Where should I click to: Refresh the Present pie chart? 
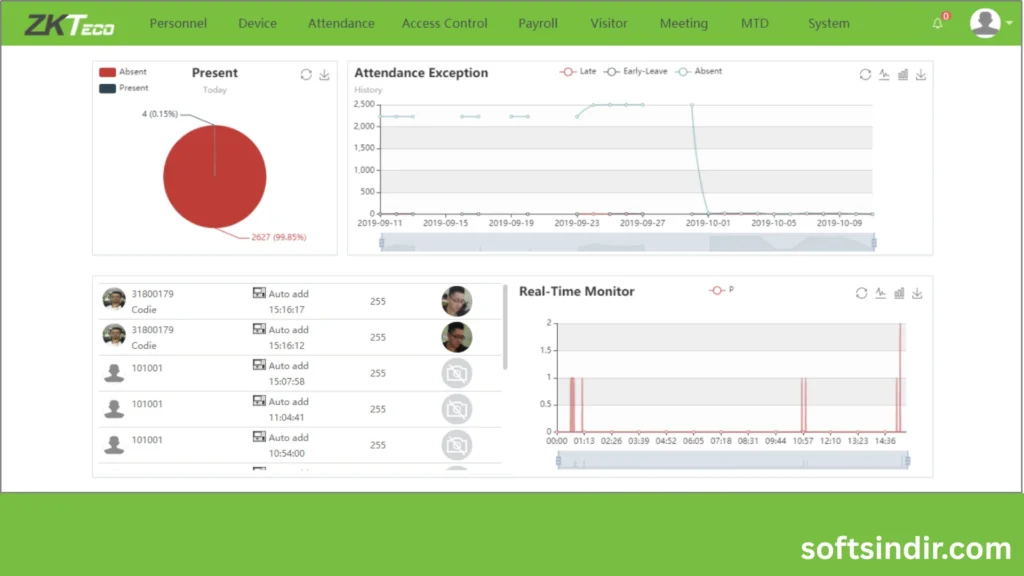(x=306, y=75)
